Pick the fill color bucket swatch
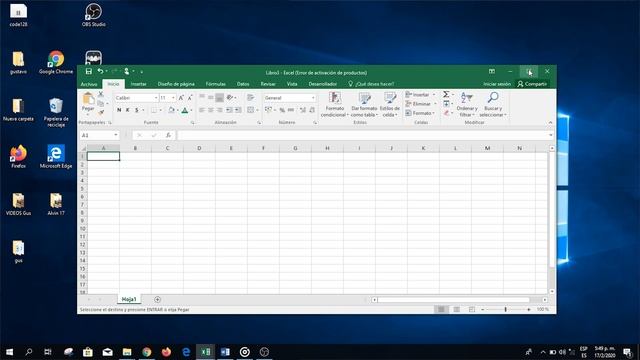Image resolution: width=640 pixels, height=360 pixels. point(171,110)
